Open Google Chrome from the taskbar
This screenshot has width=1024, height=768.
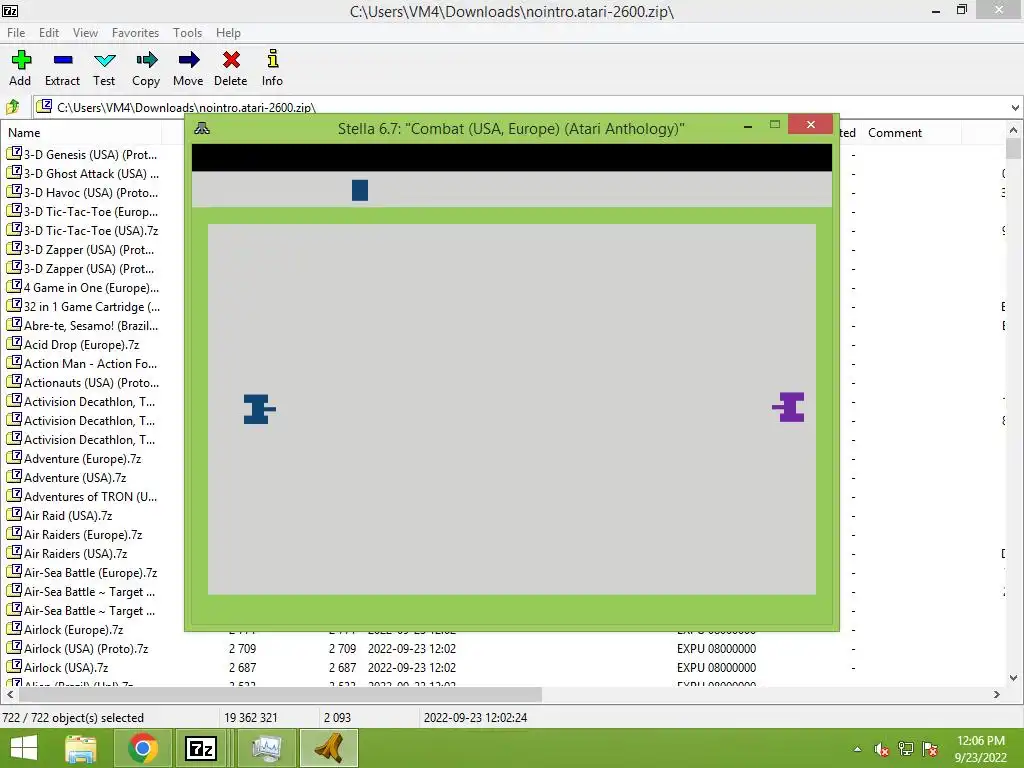pyautogui.click(x=142, y=748)
